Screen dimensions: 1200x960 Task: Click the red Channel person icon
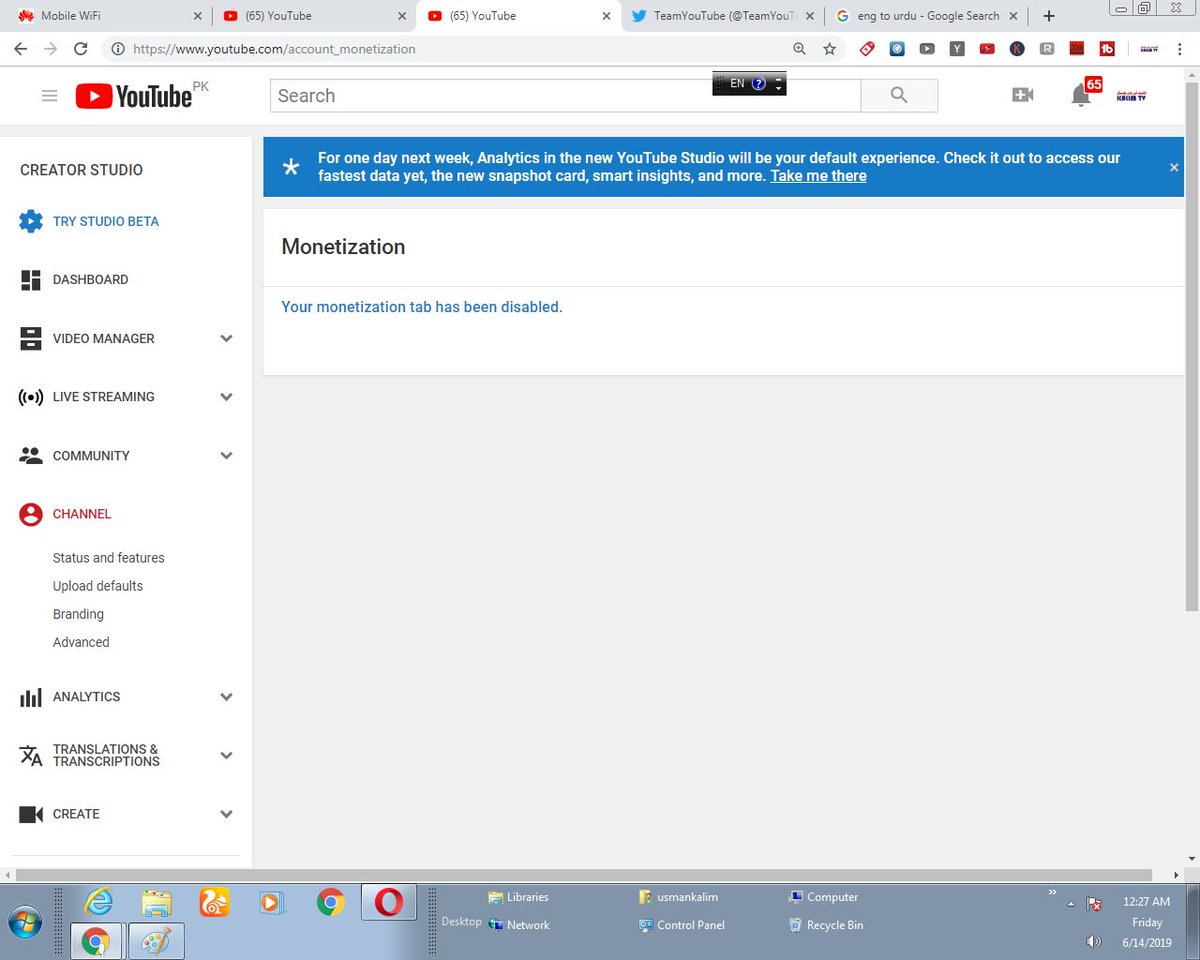coord(31,514)
